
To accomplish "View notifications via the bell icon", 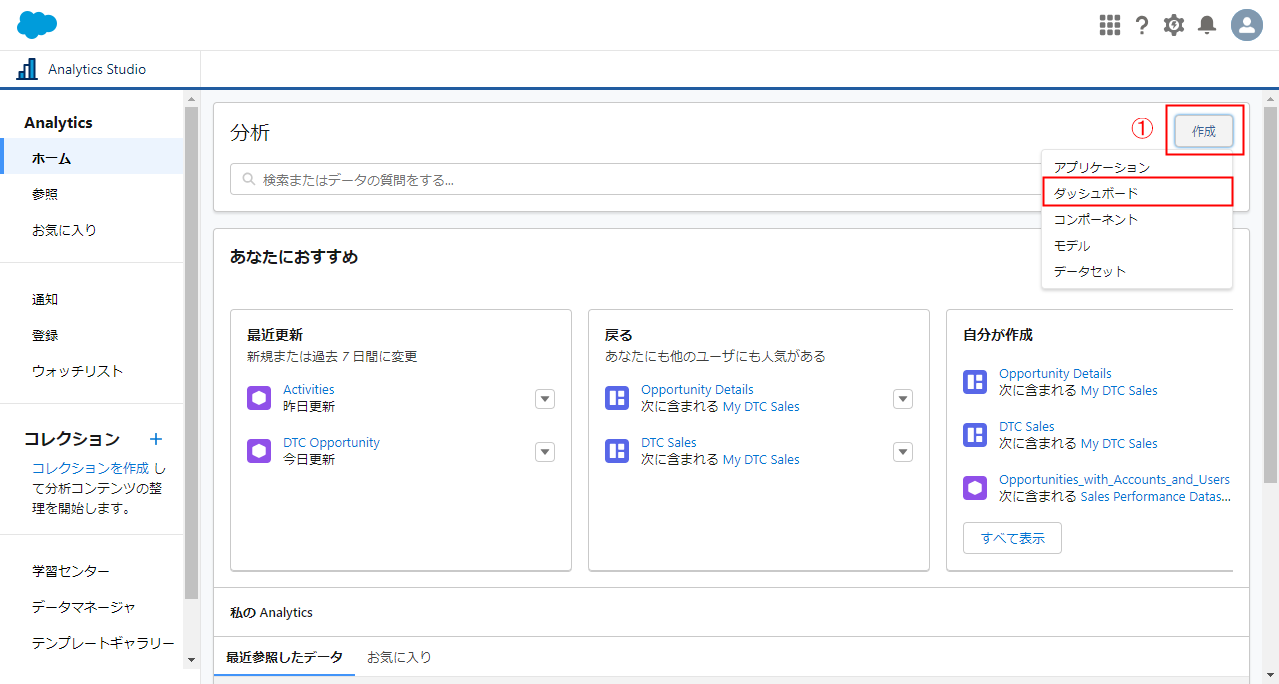I will [1206, 25].
